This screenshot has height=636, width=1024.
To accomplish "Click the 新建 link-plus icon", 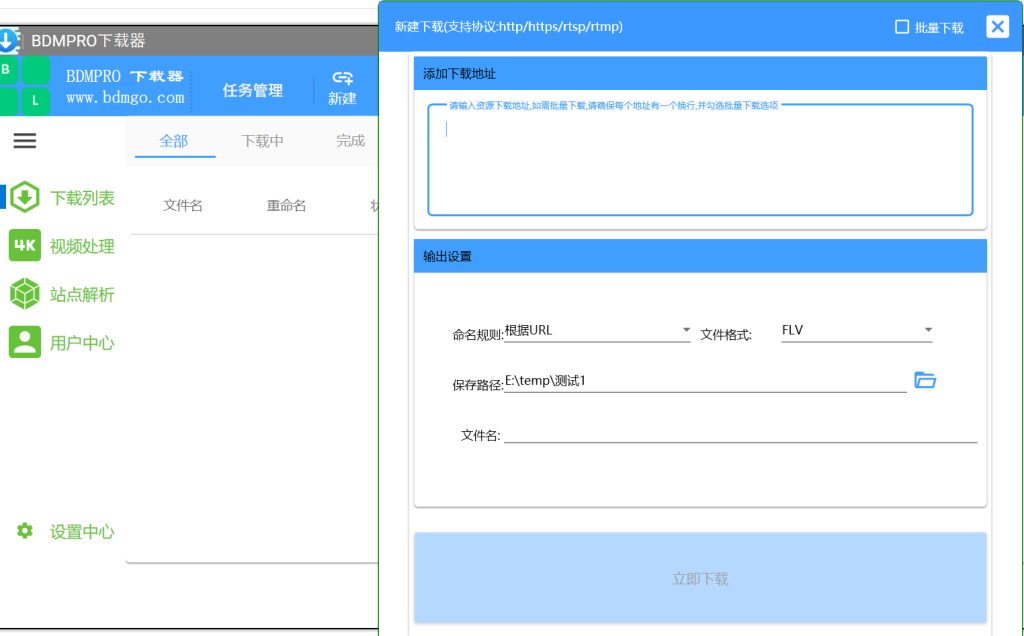I will click(342, 78).
